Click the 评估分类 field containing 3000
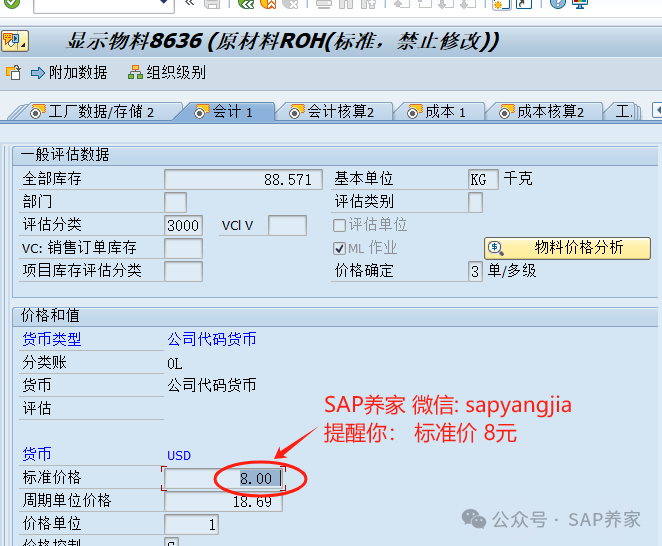 coord(183,226)
